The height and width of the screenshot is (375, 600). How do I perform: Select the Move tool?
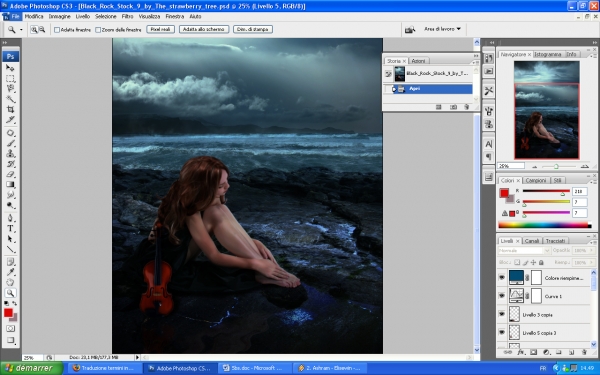pyautogui.click(x=10, y=68)
